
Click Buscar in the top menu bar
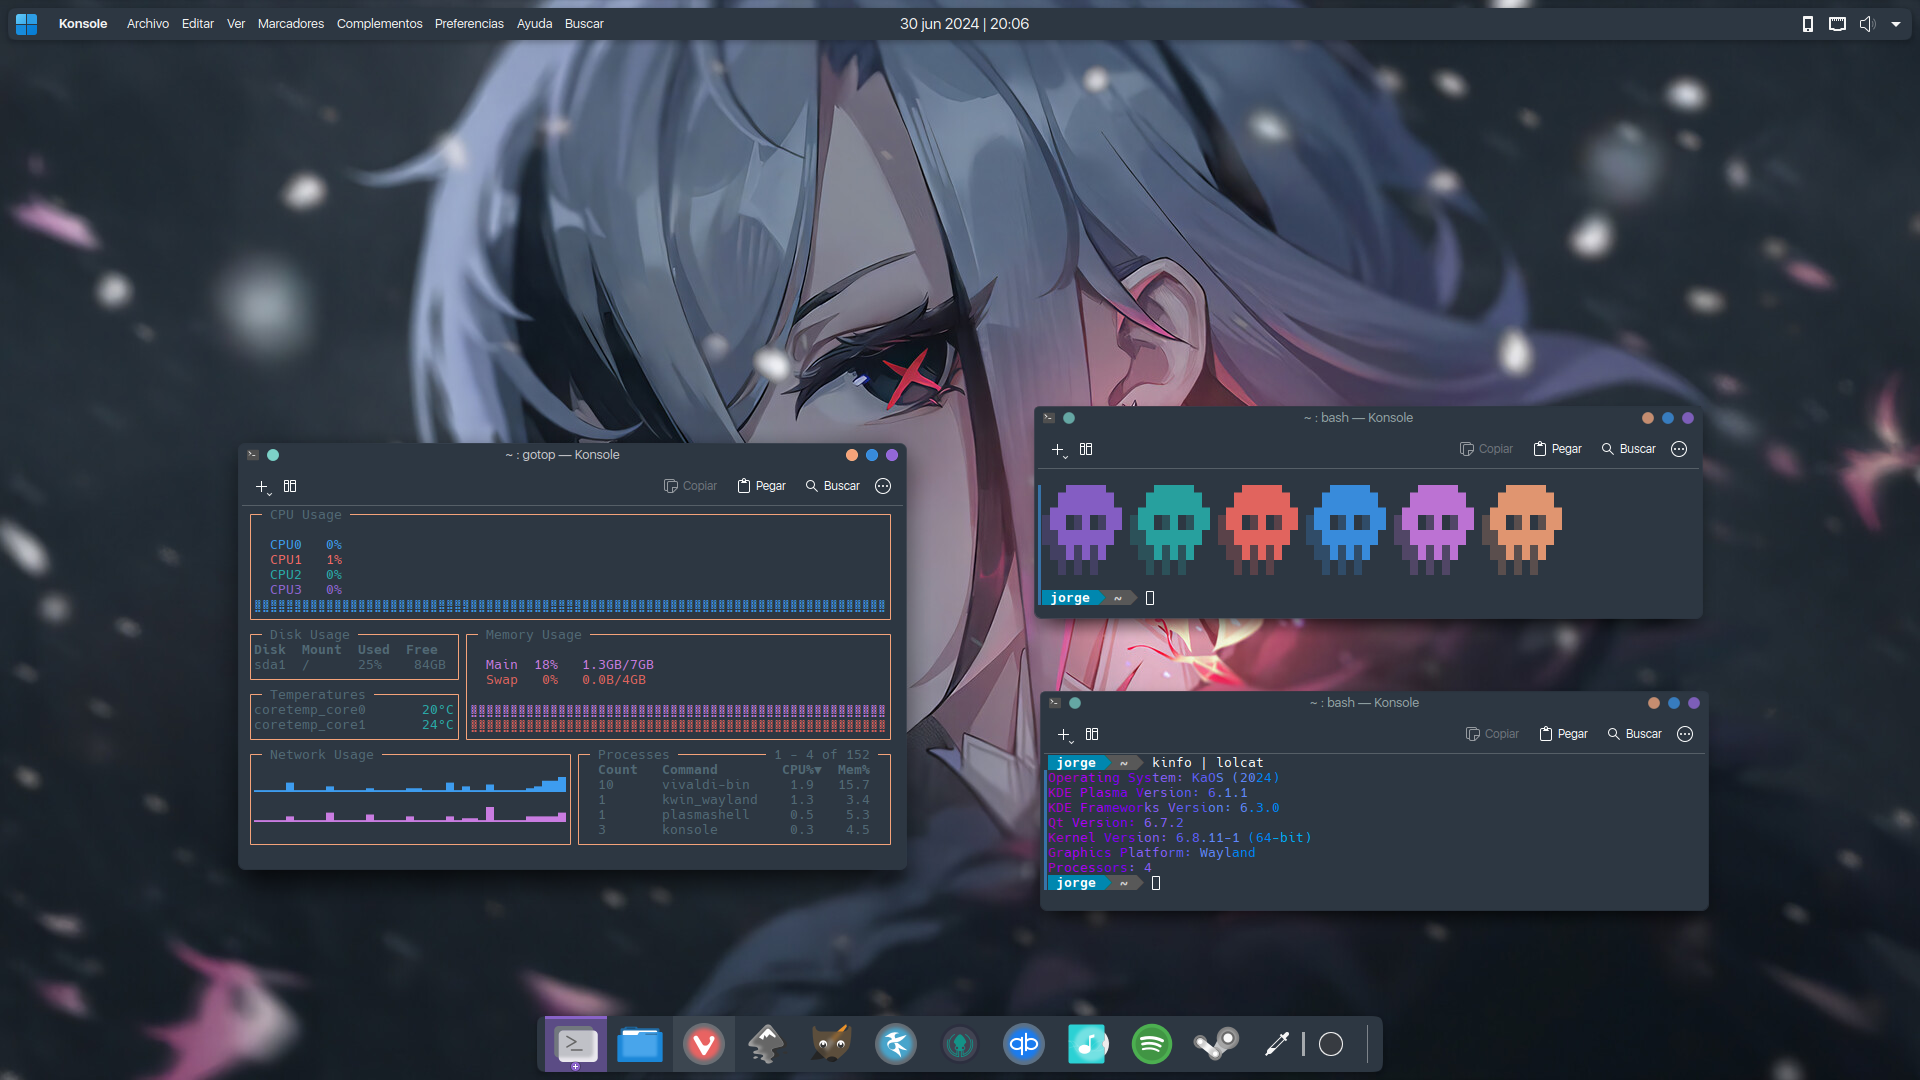click(x=584, y=24)
